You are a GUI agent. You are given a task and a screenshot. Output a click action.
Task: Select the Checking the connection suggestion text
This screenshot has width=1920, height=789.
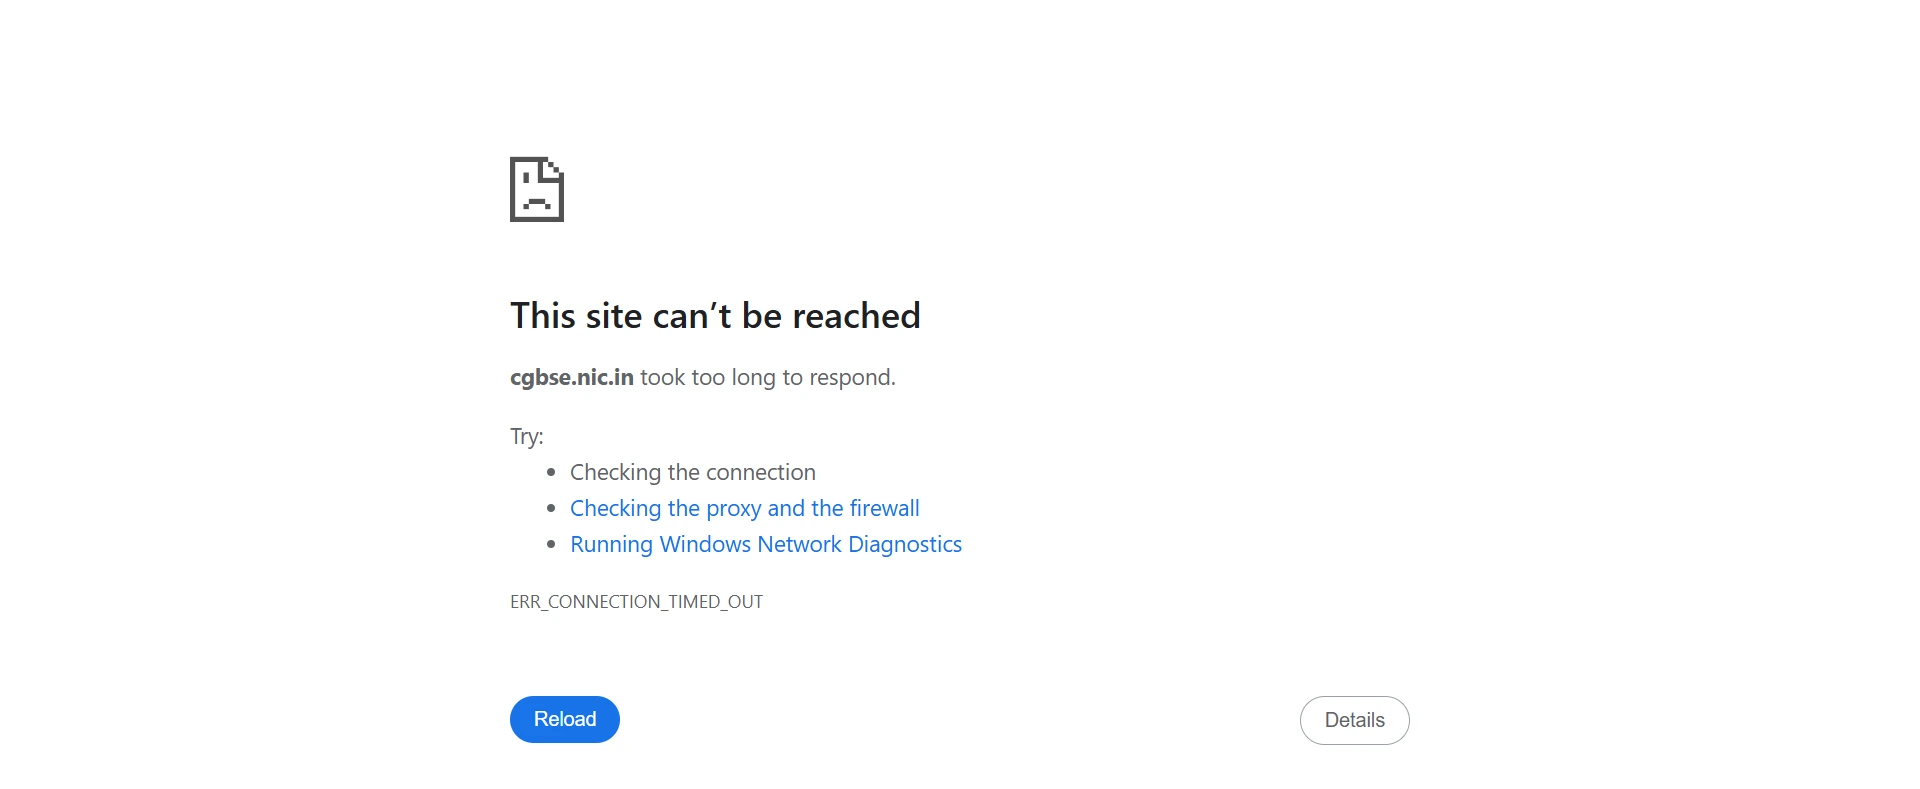click(x=693, y=472)
